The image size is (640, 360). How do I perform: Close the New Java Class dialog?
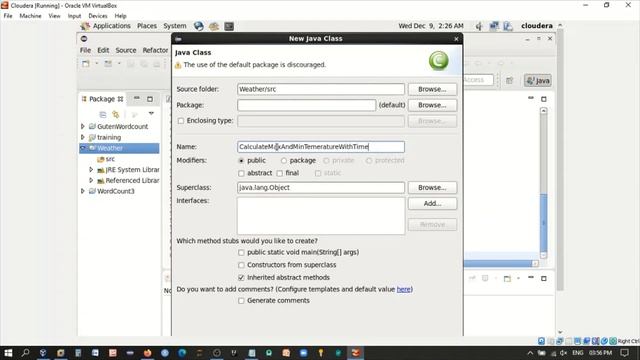coord(456,39)
